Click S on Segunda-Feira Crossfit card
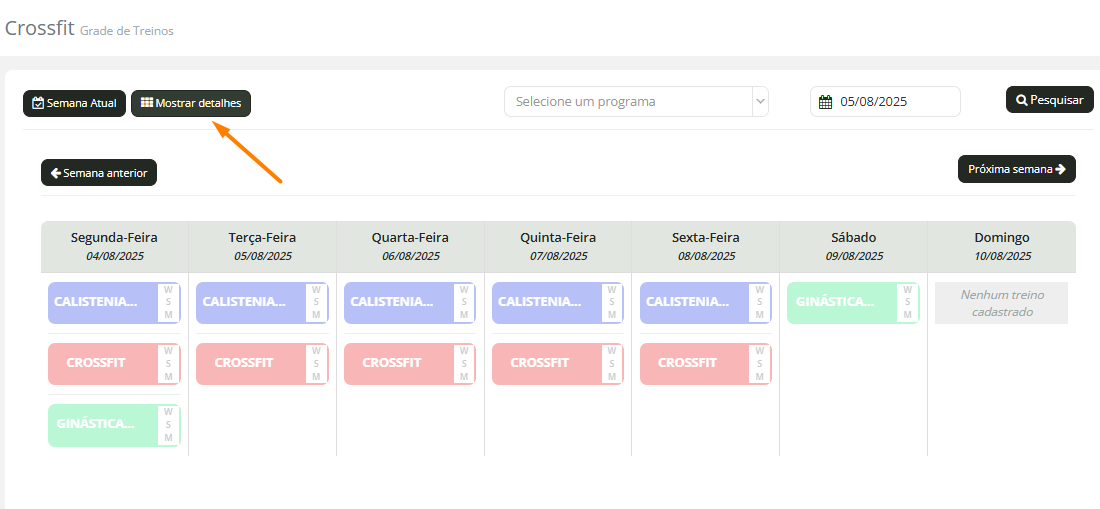 pyautogui.click(x=168, y=364)
